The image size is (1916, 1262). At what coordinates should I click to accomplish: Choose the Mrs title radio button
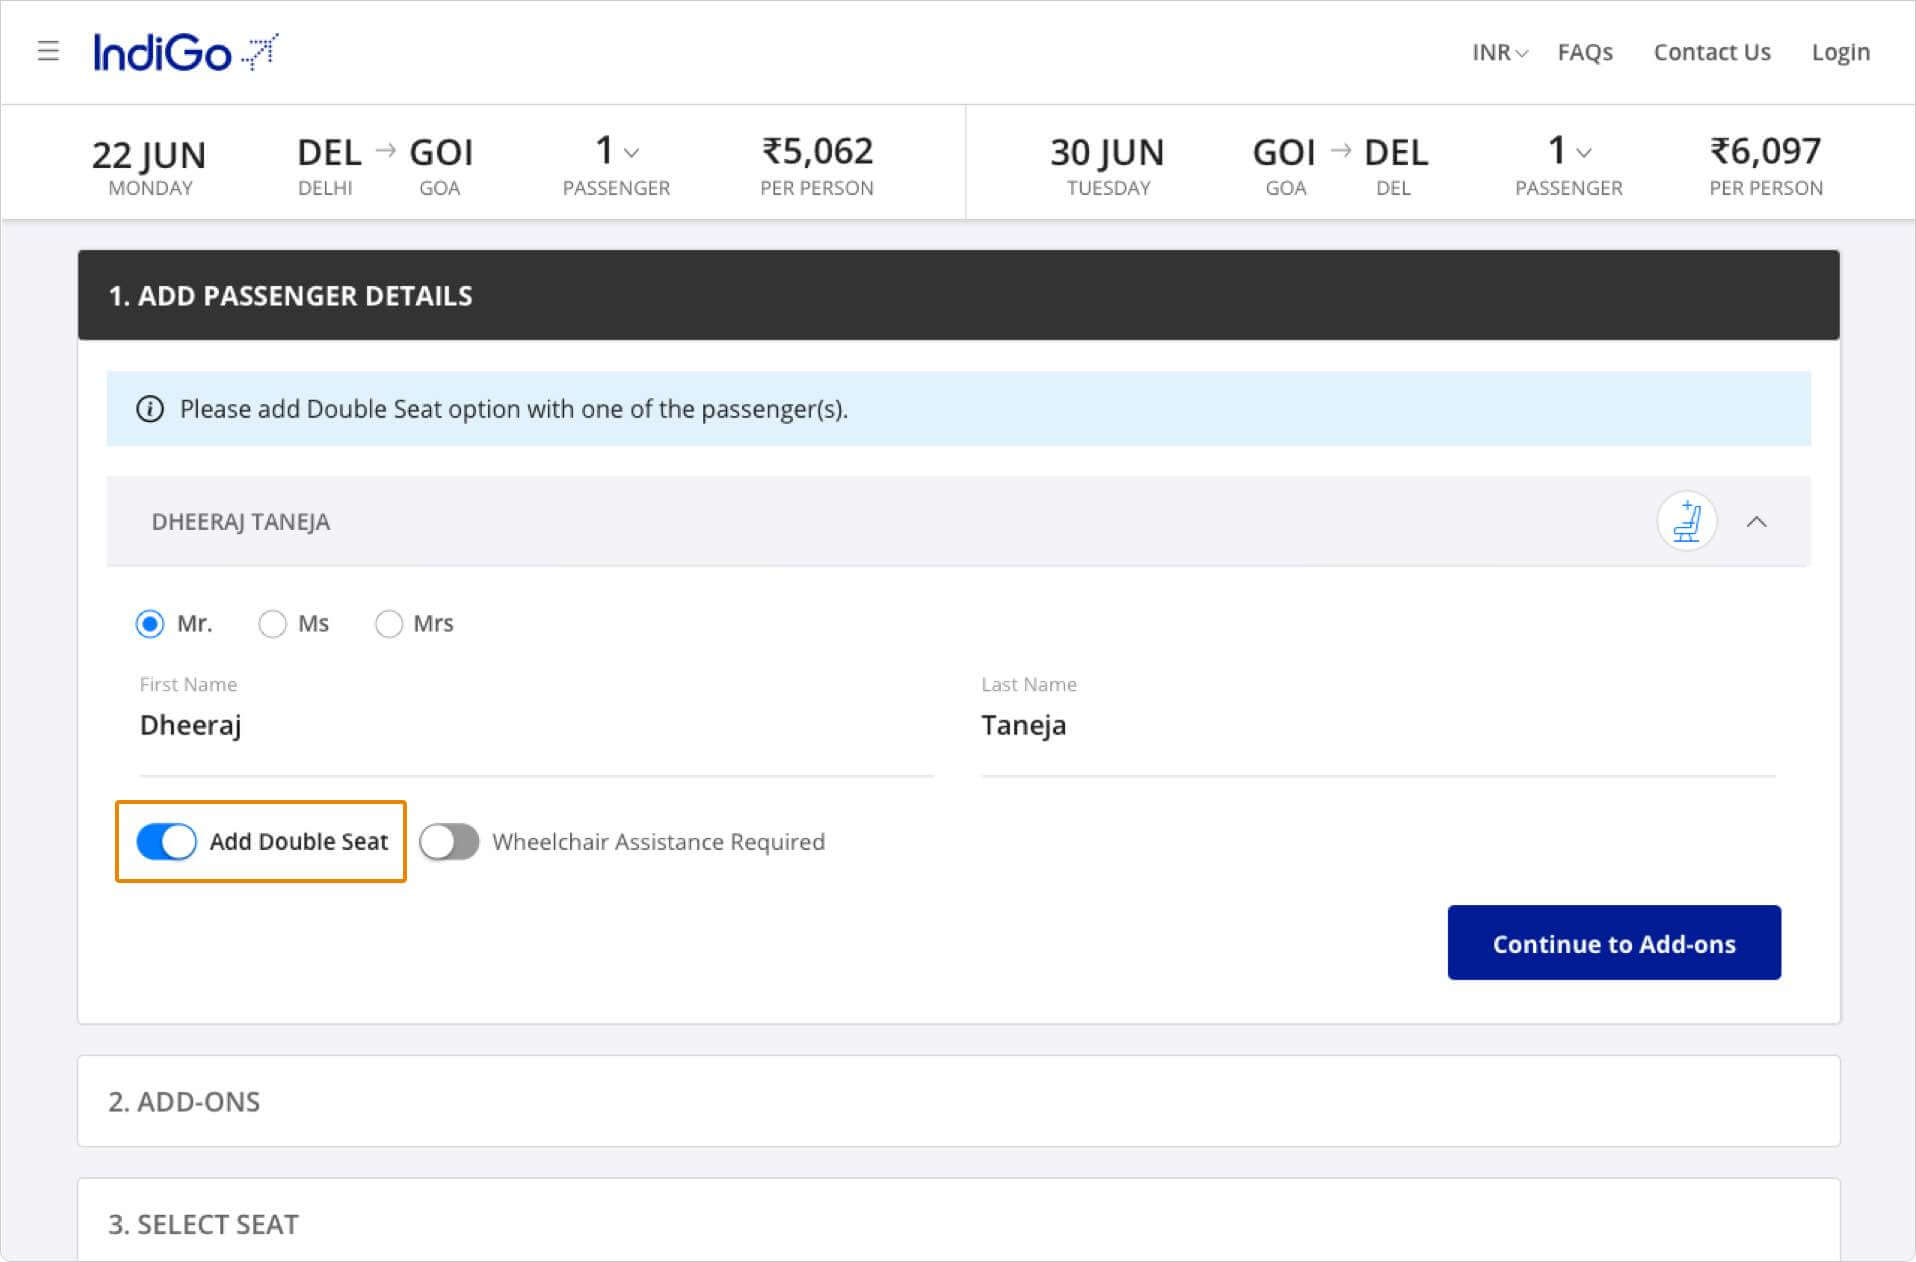(x=388, y=624)
